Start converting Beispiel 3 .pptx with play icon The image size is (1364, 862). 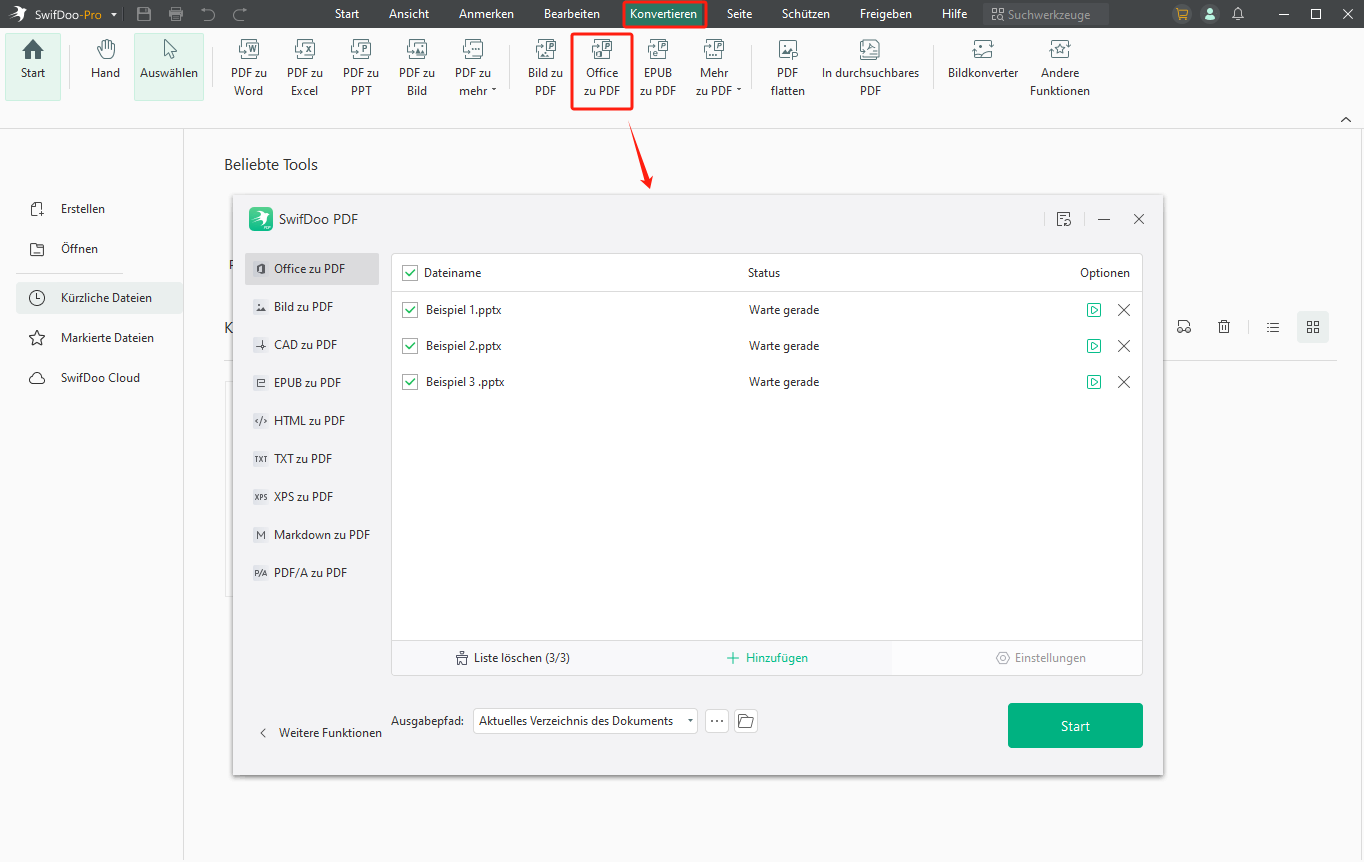pyautogui.click(x=1094, y=382)
